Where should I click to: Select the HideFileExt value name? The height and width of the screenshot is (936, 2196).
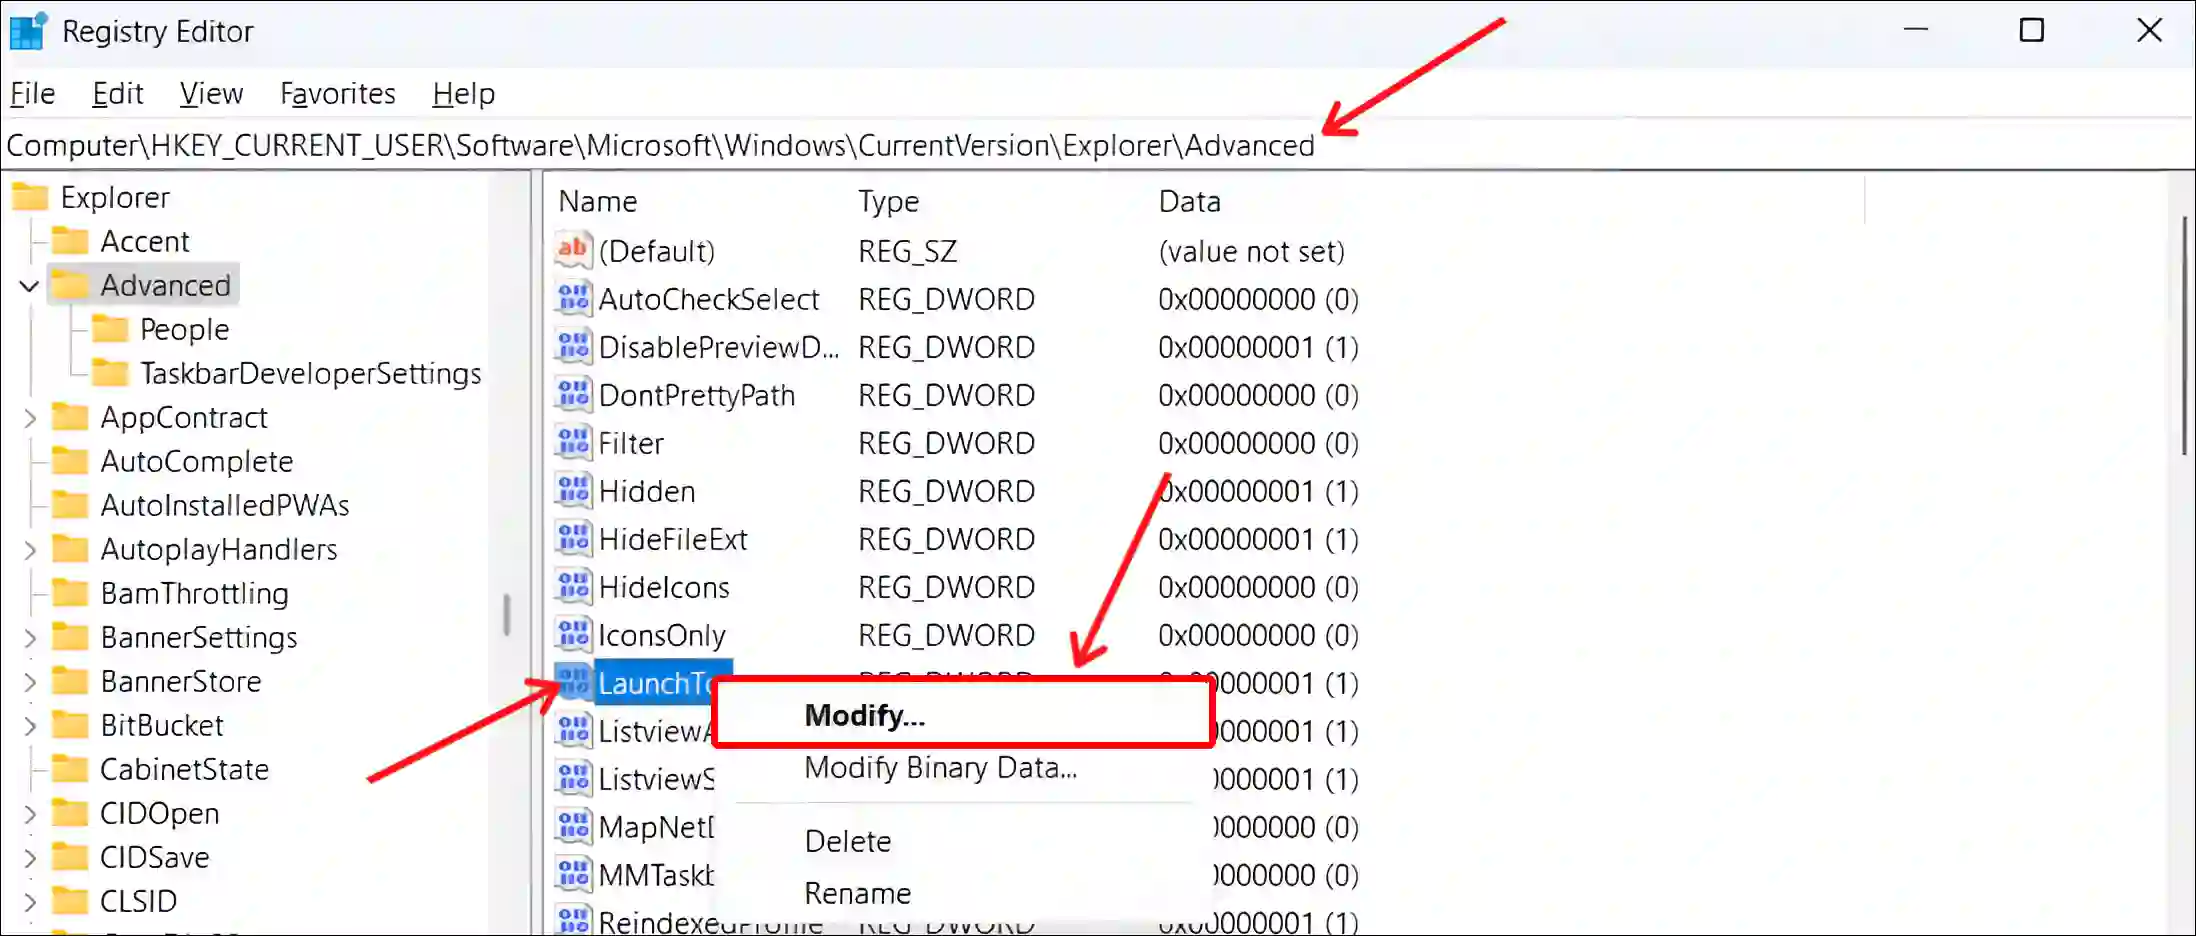coord(673,539)
